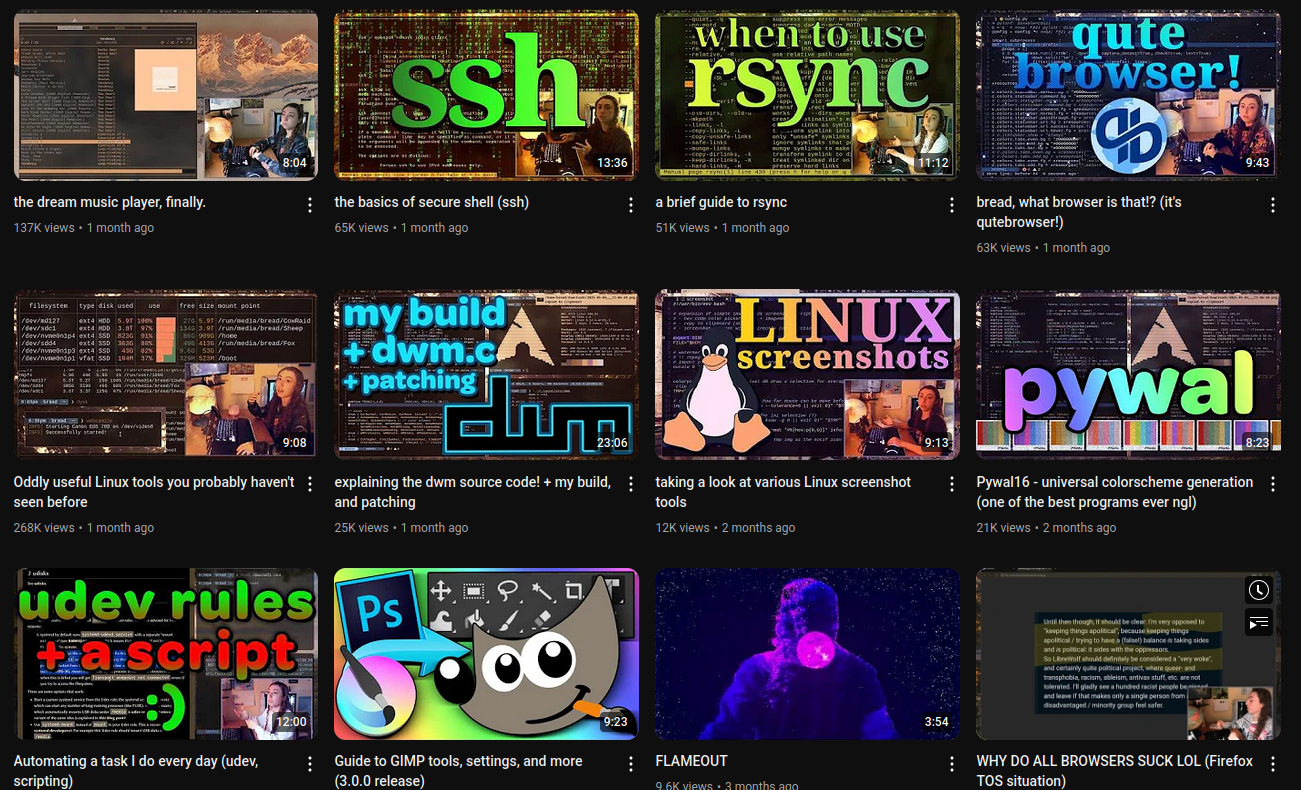Click title 'Oddly useful Linux tools you probably haven't seen before'

154,492
